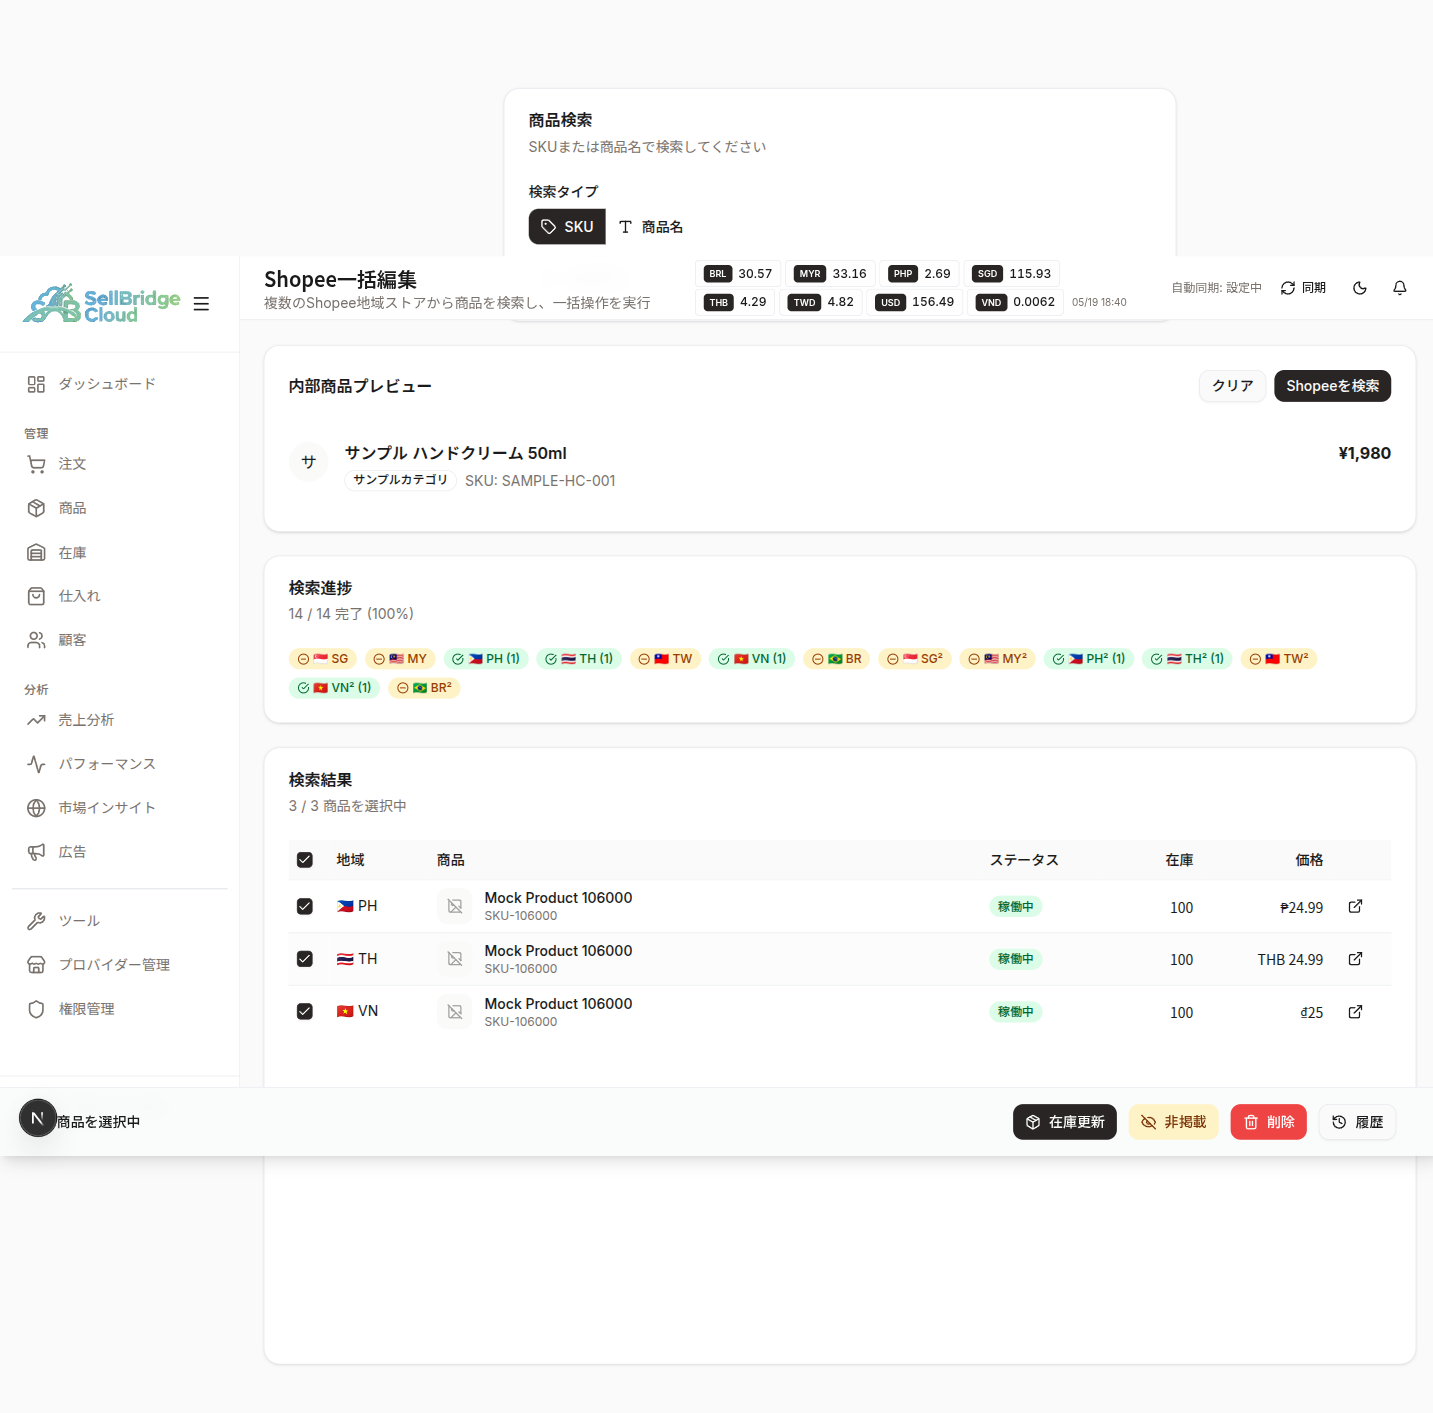Viewport: 1433px width, 1413px height.
Task: Open VN product external link icon
Action: coord(1355,1012)
